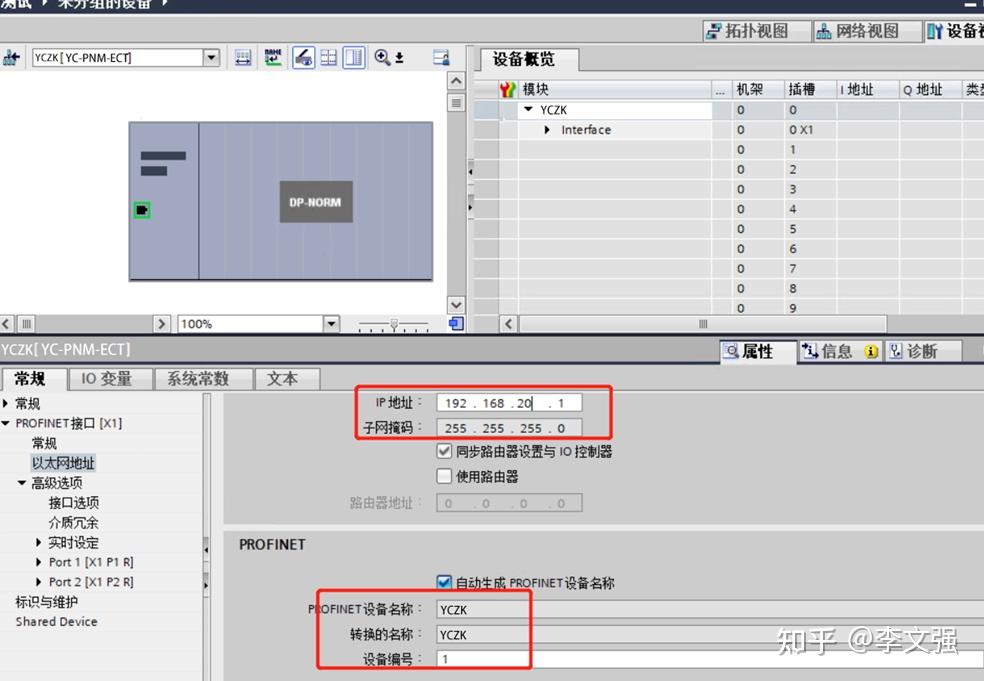
Task: Select 常规 under PROFINET接口 [X1]
Action: [44, 443]
